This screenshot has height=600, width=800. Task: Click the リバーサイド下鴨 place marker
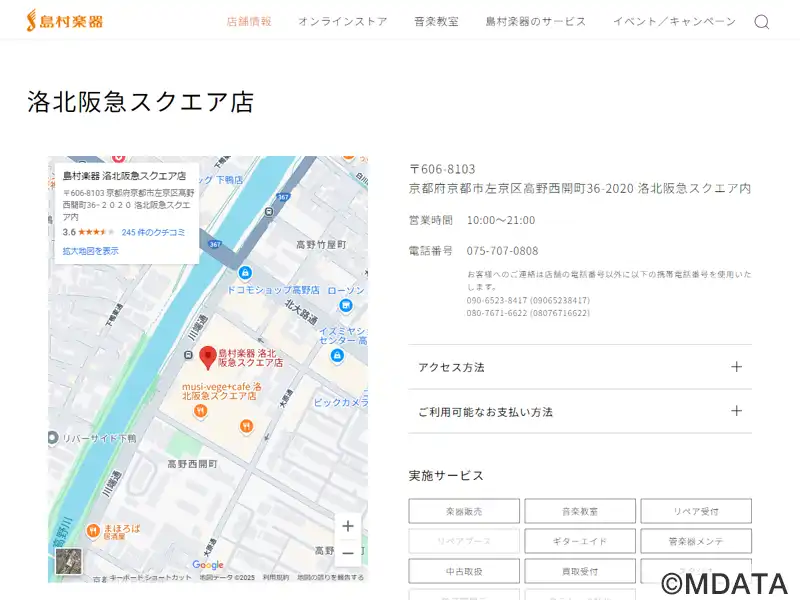pos(53,438)
